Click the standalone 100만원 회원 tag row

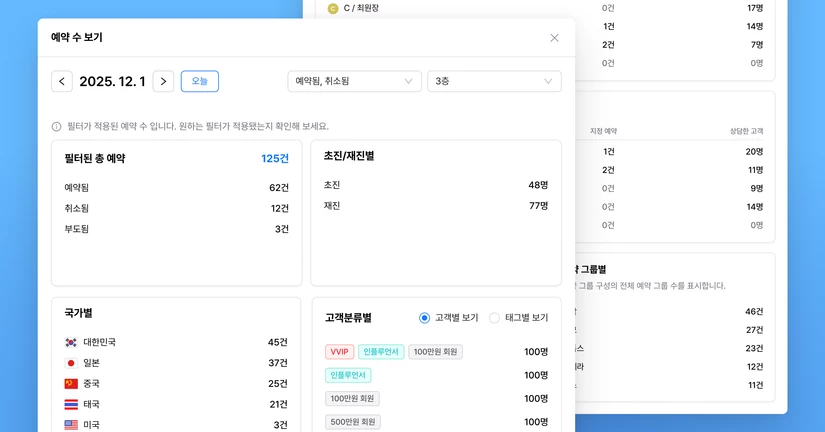[352, 398]
